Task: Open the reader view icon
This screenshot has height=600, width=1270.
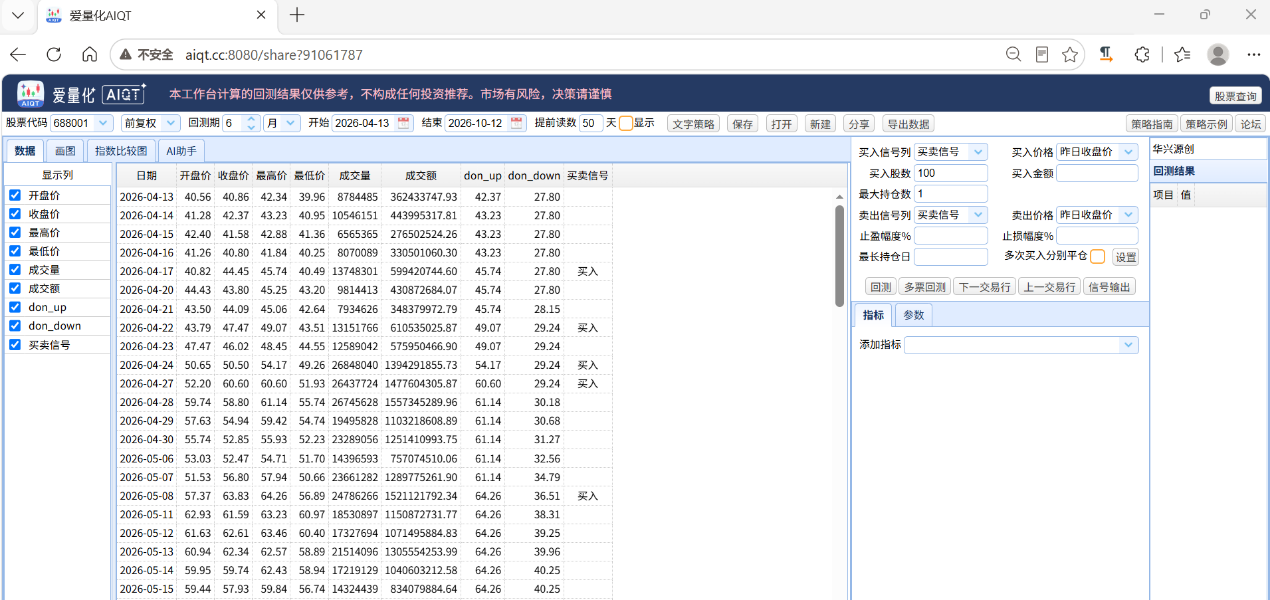Action: tap(1042, 54)
